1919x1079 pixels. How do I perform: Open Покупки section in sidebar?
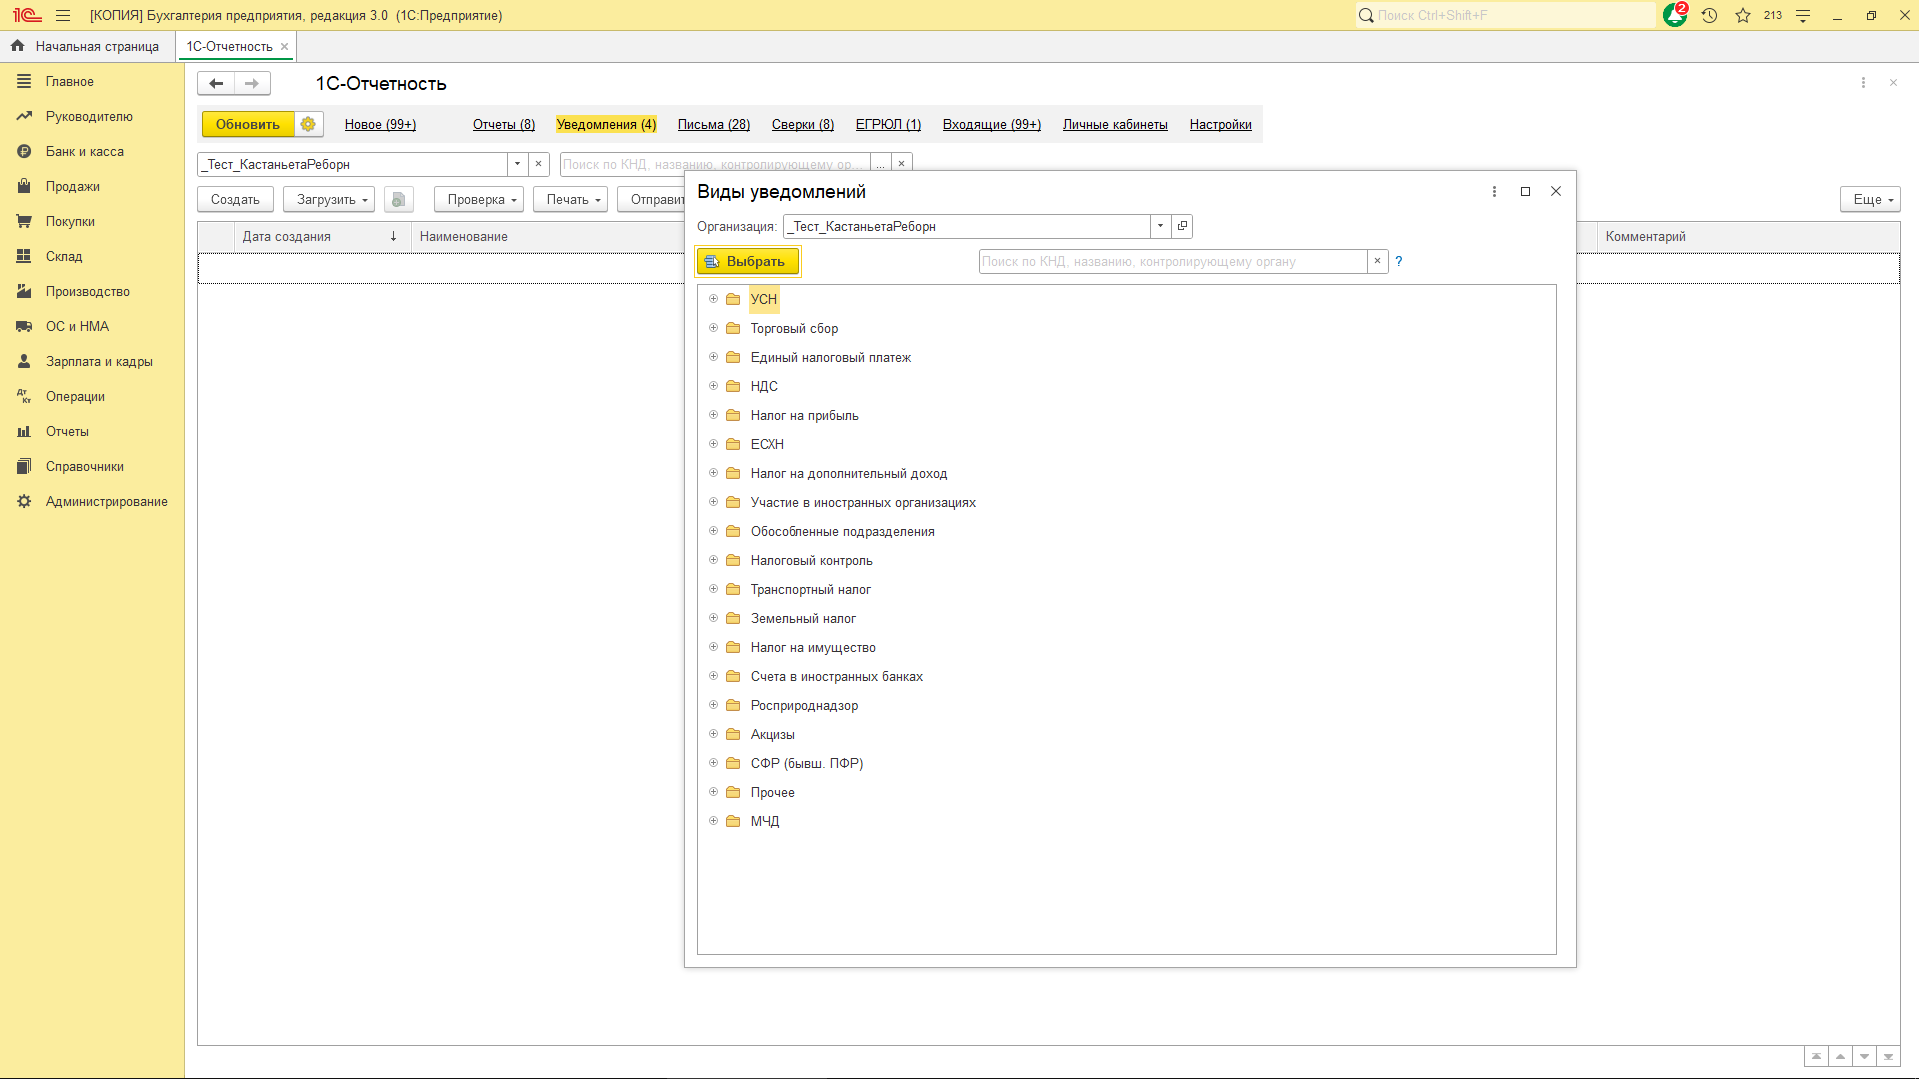(70, 221)
